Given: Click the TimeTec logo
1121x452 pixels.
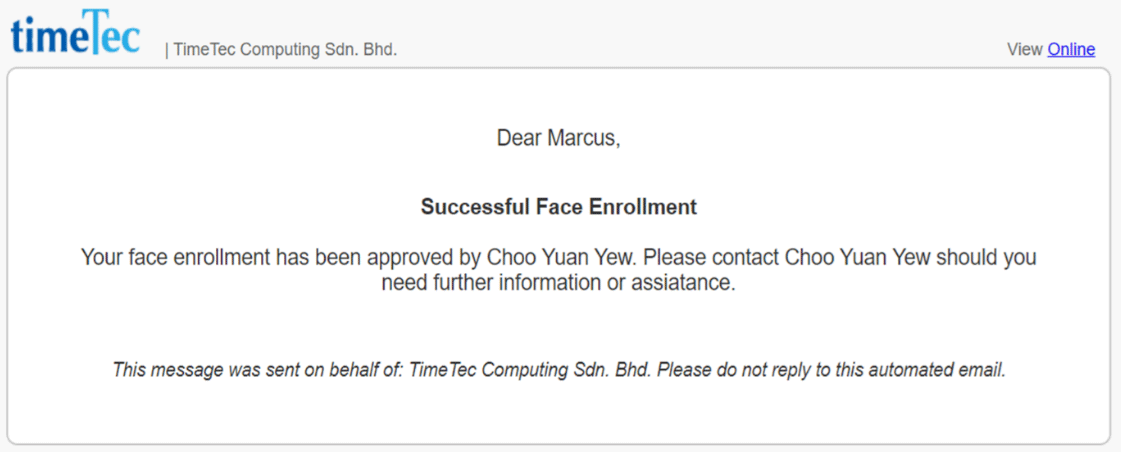Looking at the screenshot, I should pos(75,32).
